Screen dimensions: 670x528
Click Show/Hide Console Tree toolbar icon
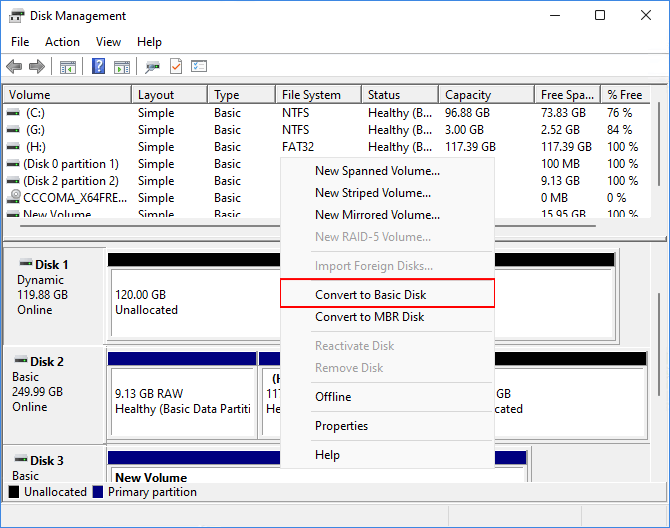pos(68,67)
